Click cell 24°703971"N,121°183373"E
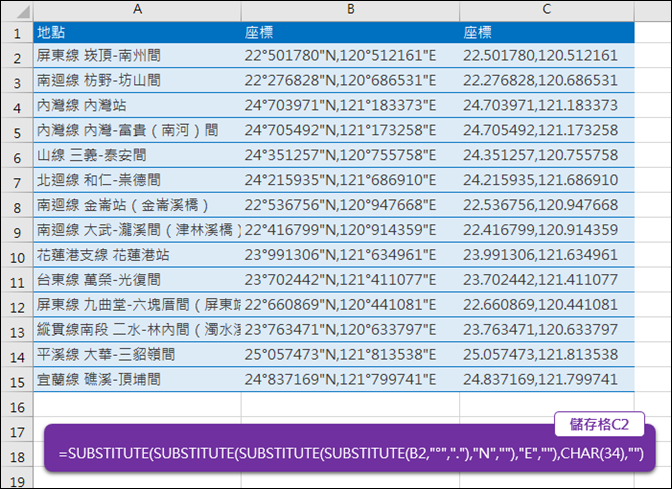 pyautogui.click(x=351, y=105)
